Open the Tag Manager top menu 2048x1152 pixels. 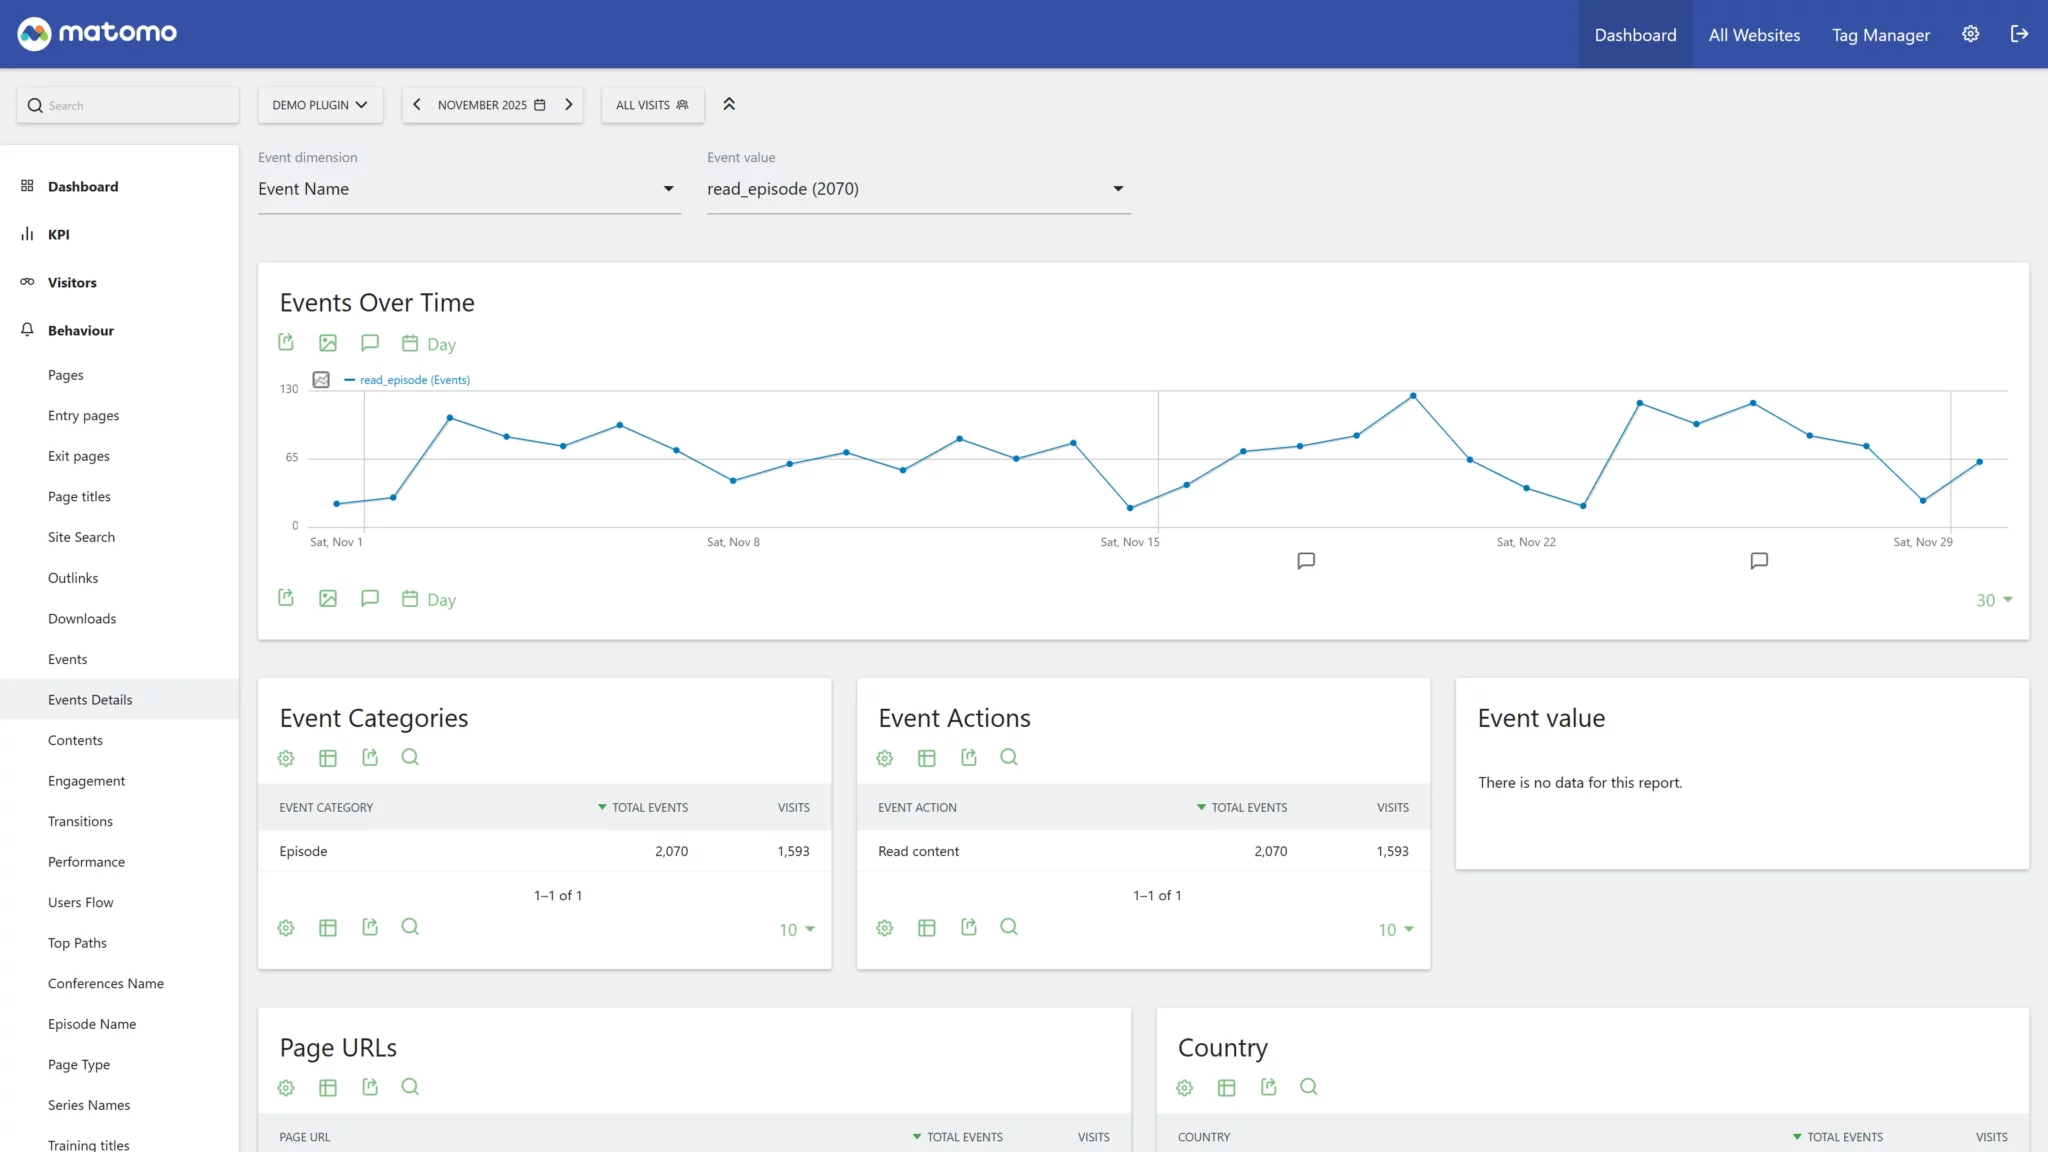click(1880, 35)
